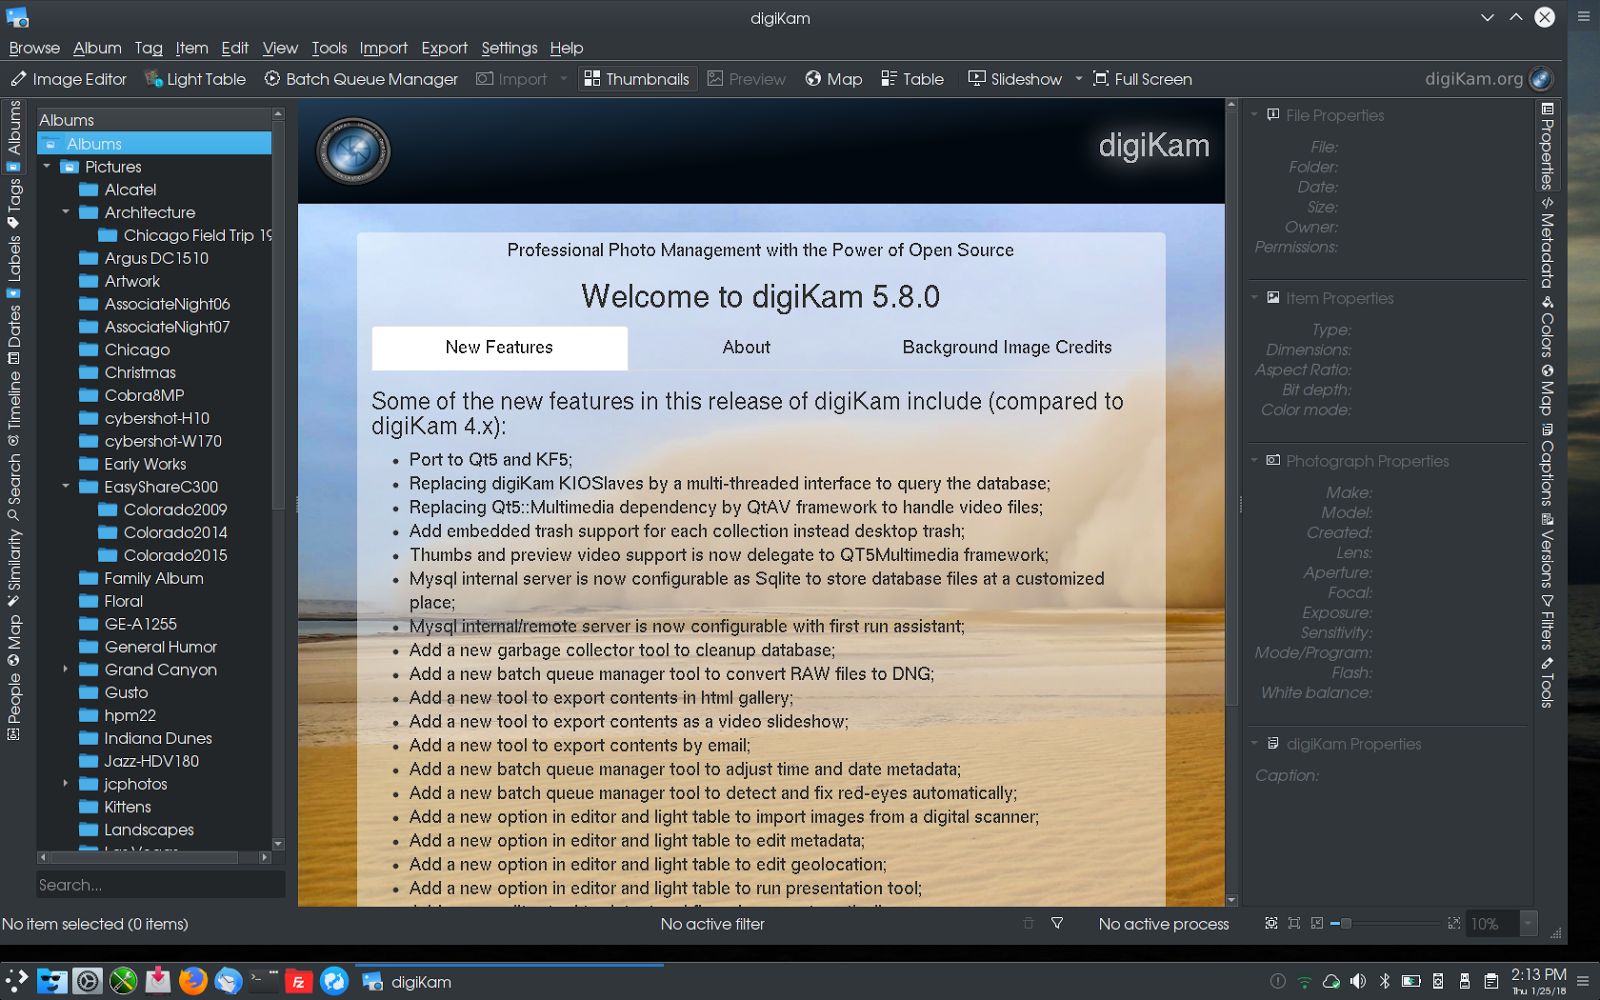Open the Filters right sidebar tab
Image resolution: width=1600 pixels, height=1000 pixels.
tap(1547, 622)
